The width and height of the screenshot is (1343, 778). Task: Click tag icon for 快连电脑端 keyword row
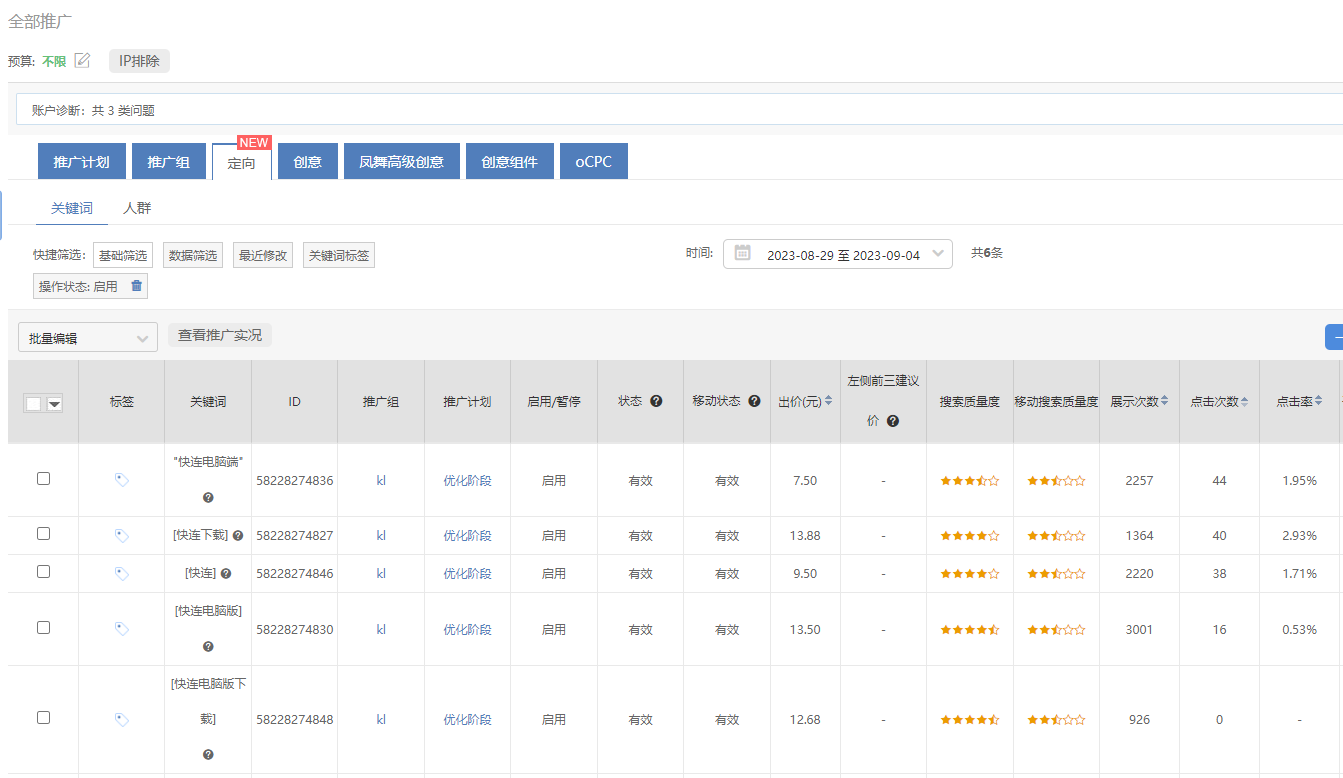[x=122, y=480]
